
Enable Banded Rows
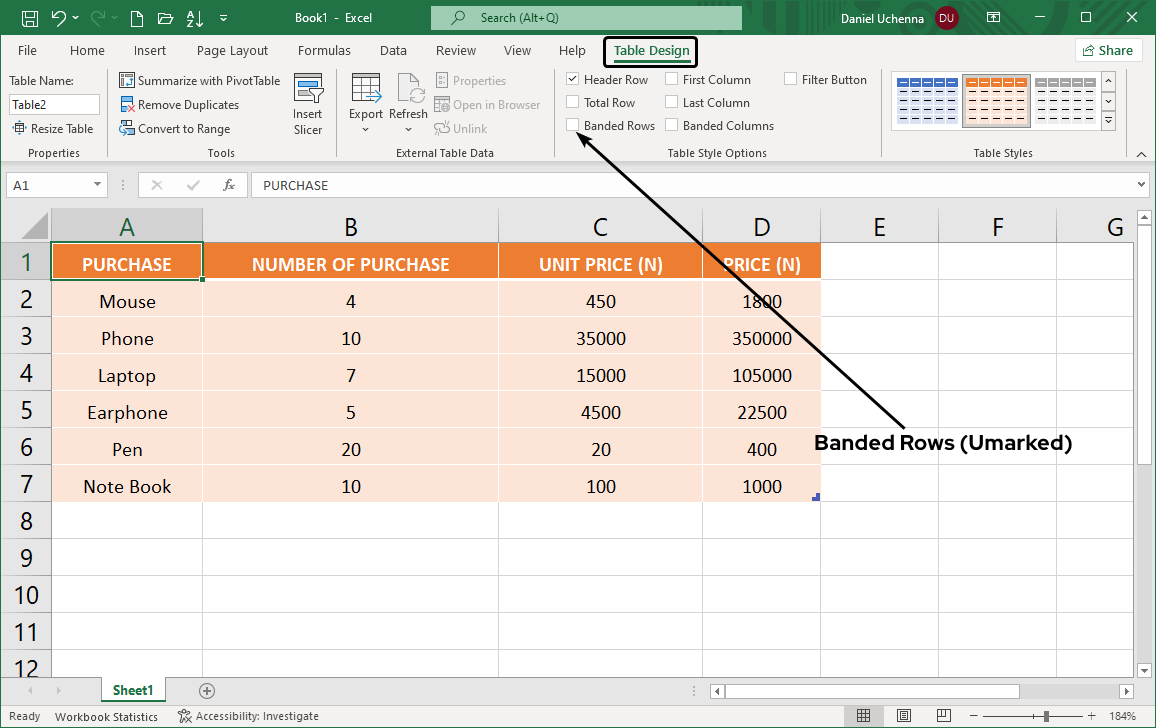573,125
